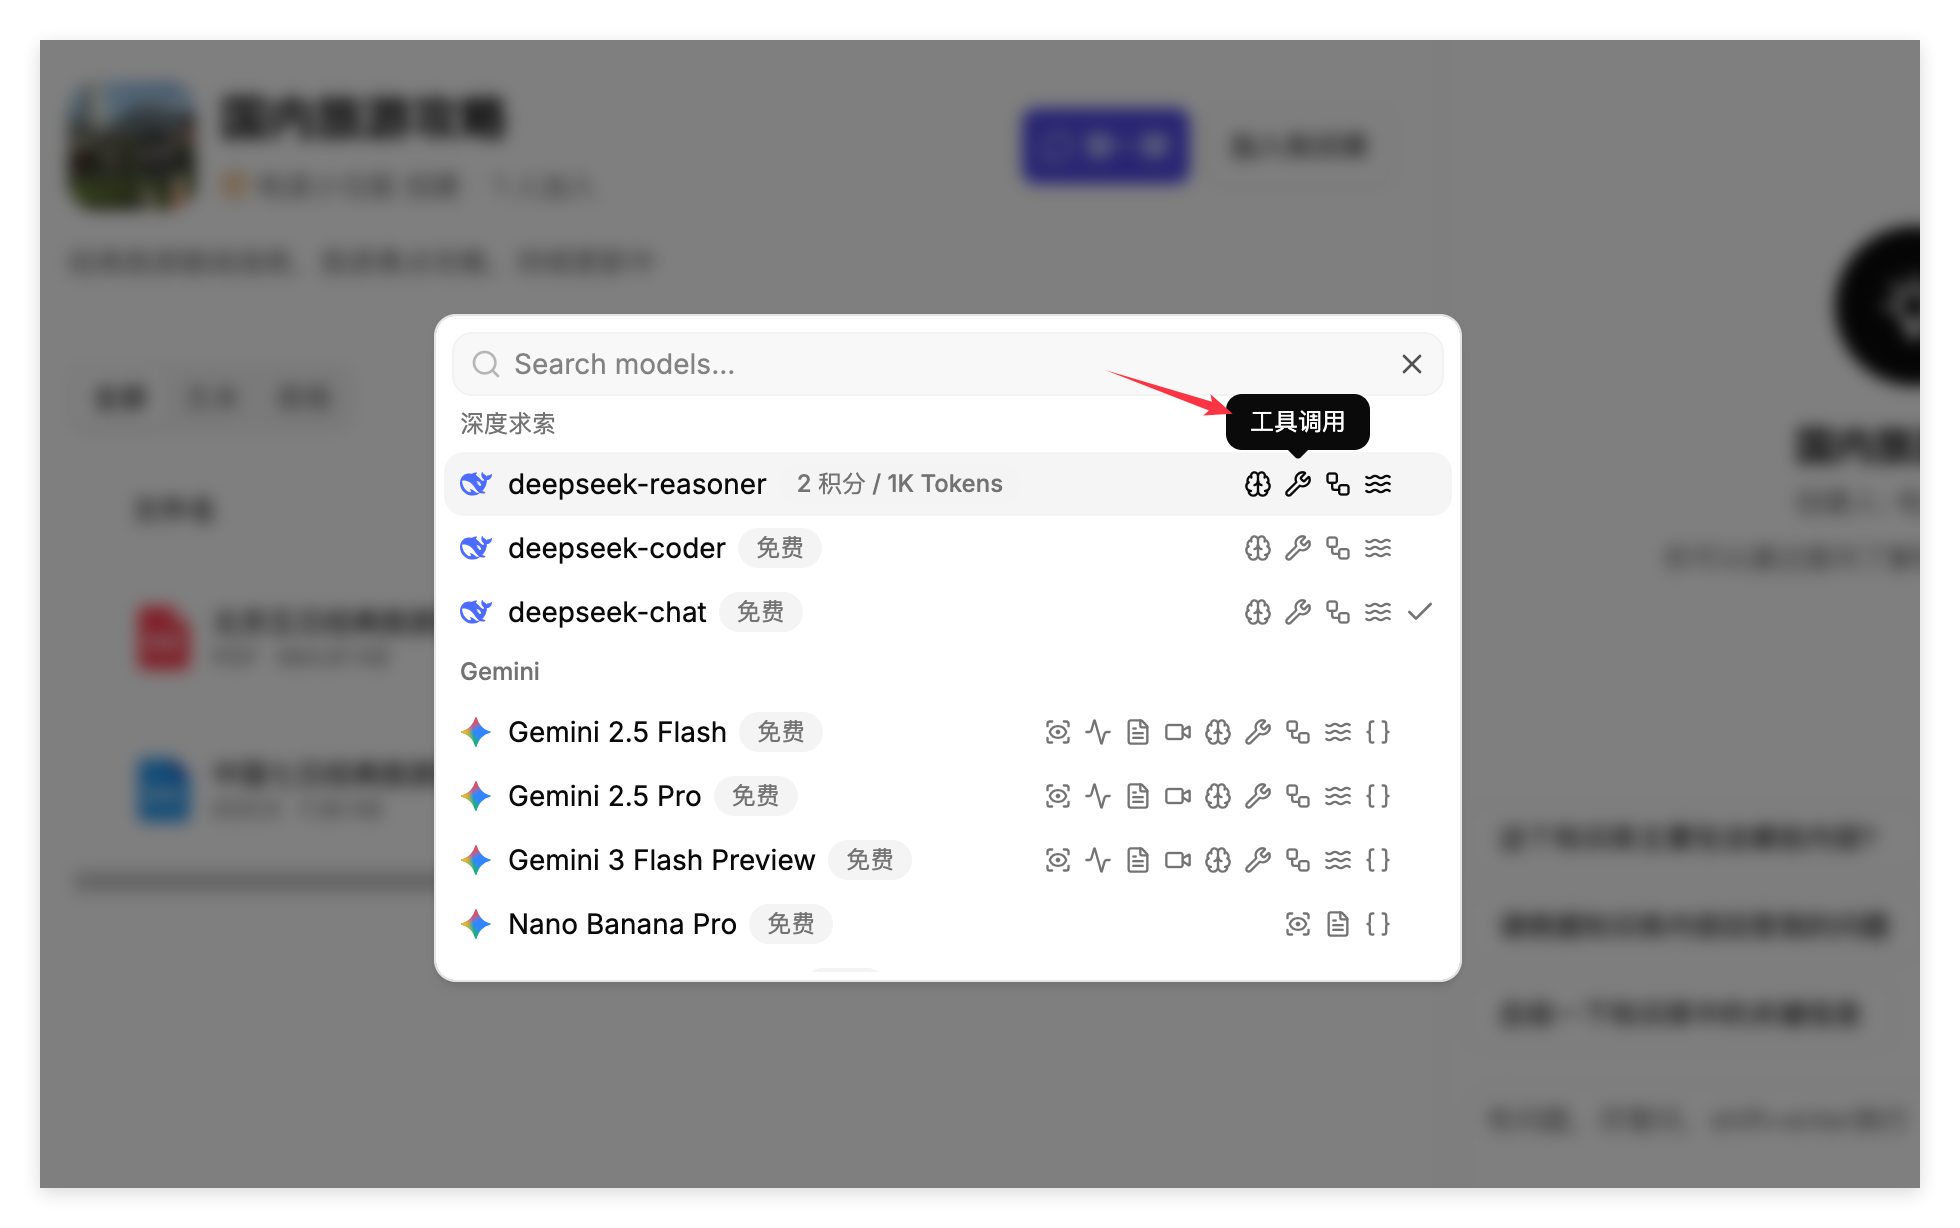Viewport: 1960px width, 1228px height.
Task: Click the document icon on Gemini 2.5 Flash
Action: (x=1138, y=732)
